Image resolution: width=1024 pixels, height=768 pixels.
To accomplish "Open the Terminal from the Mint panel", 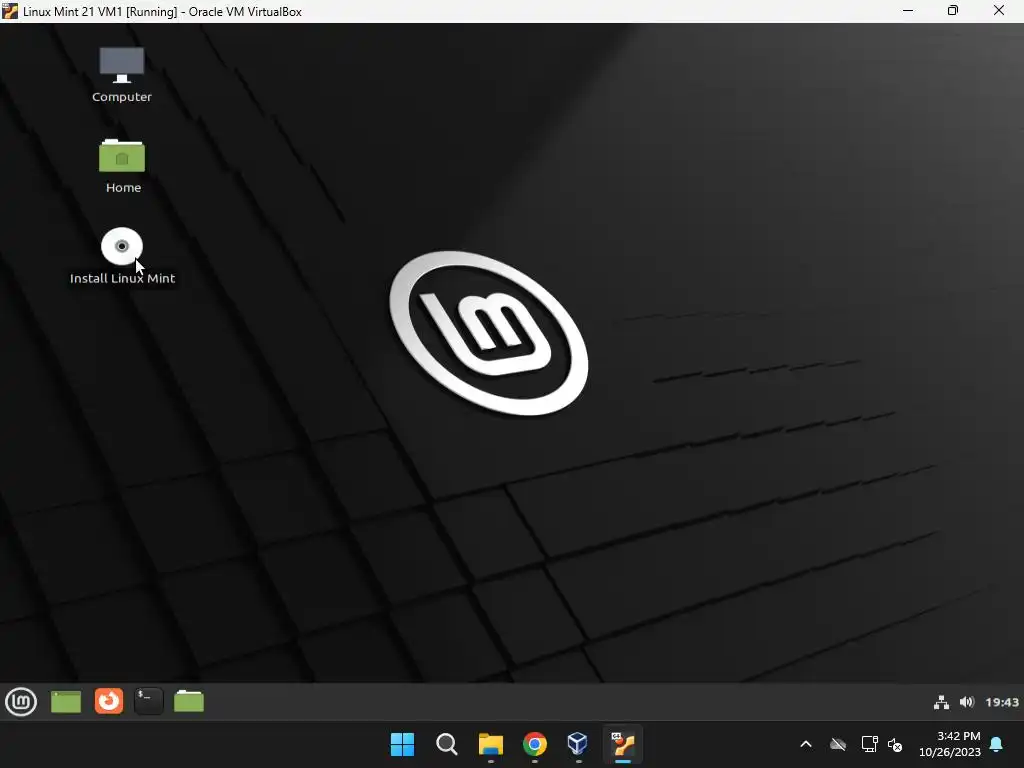I will click(x=149, y=701).
